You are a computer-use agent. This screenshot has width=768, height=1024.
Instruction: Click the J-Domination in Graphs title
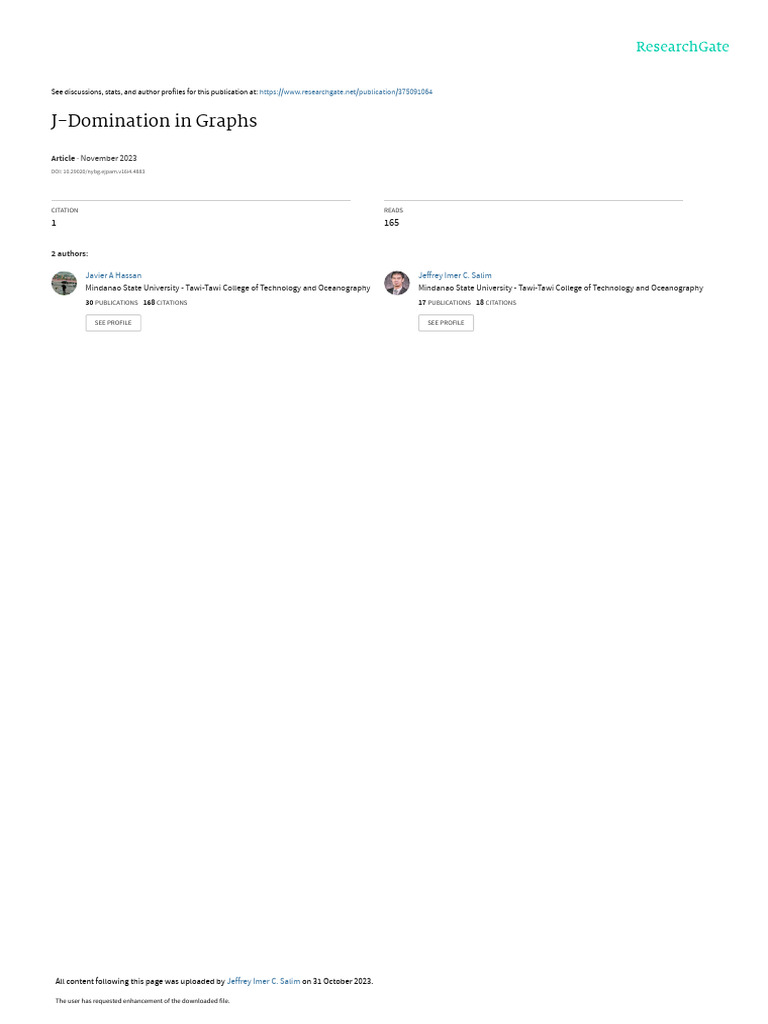pos(154,121)
